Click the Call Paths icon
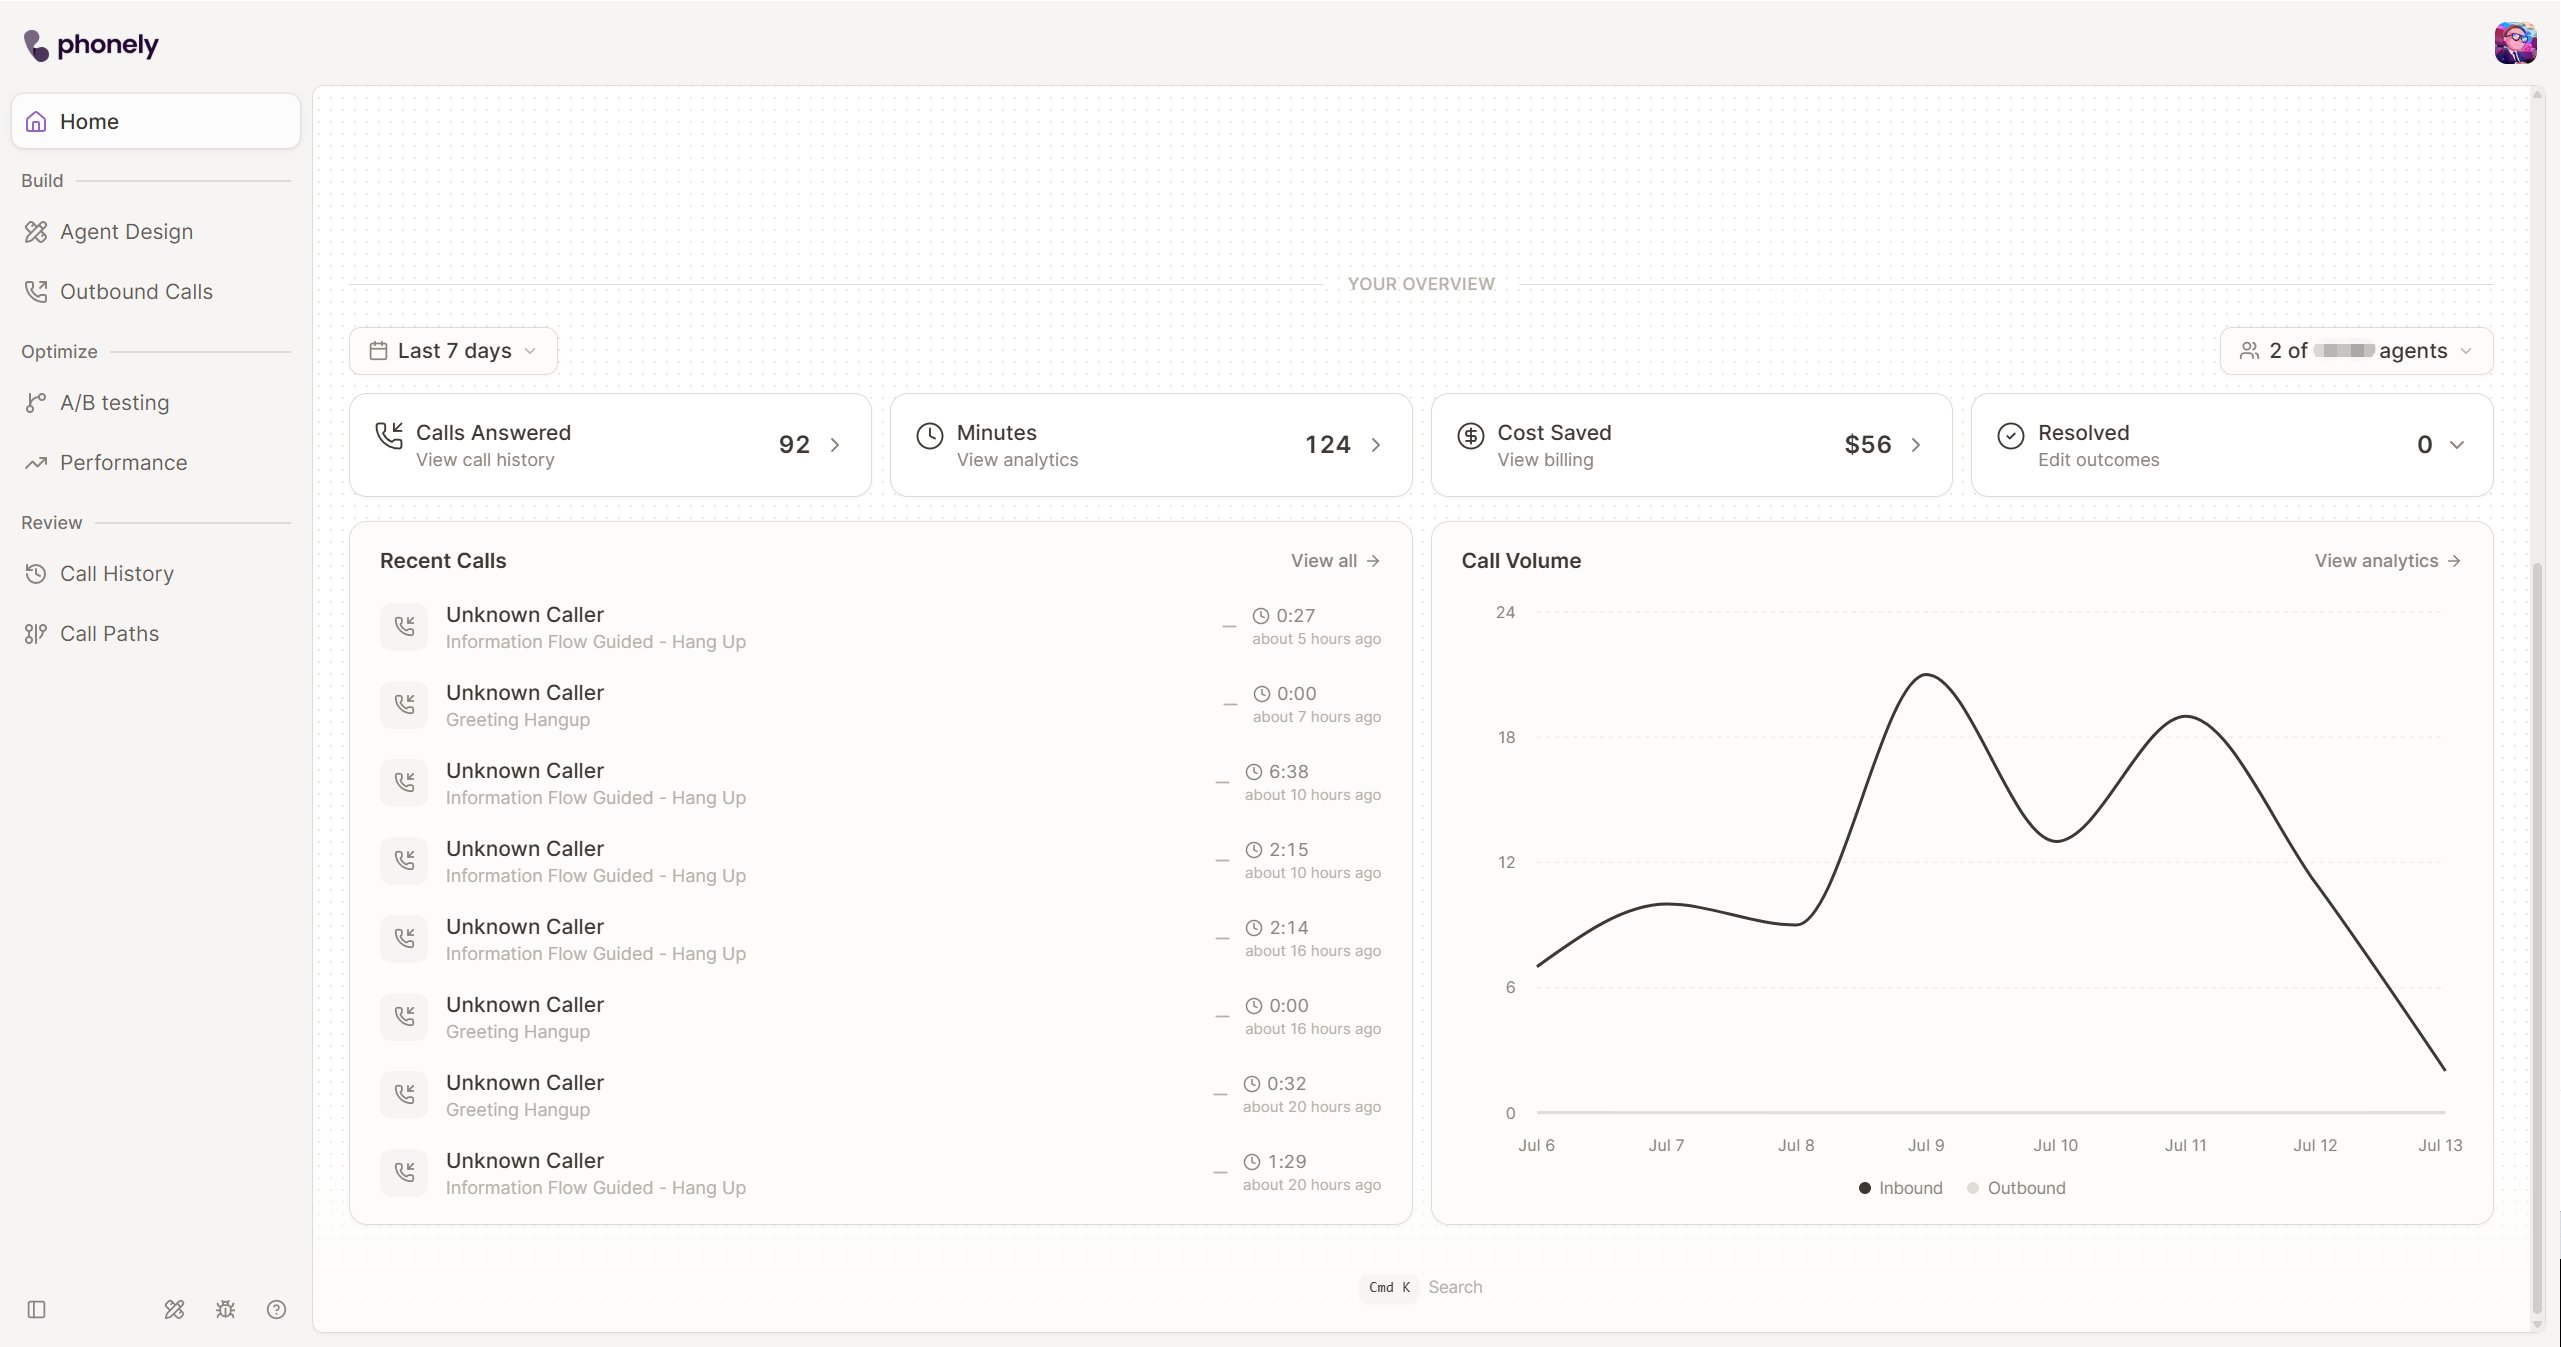This screenshot has width=2561, height=1347. [x=36, y=633]
